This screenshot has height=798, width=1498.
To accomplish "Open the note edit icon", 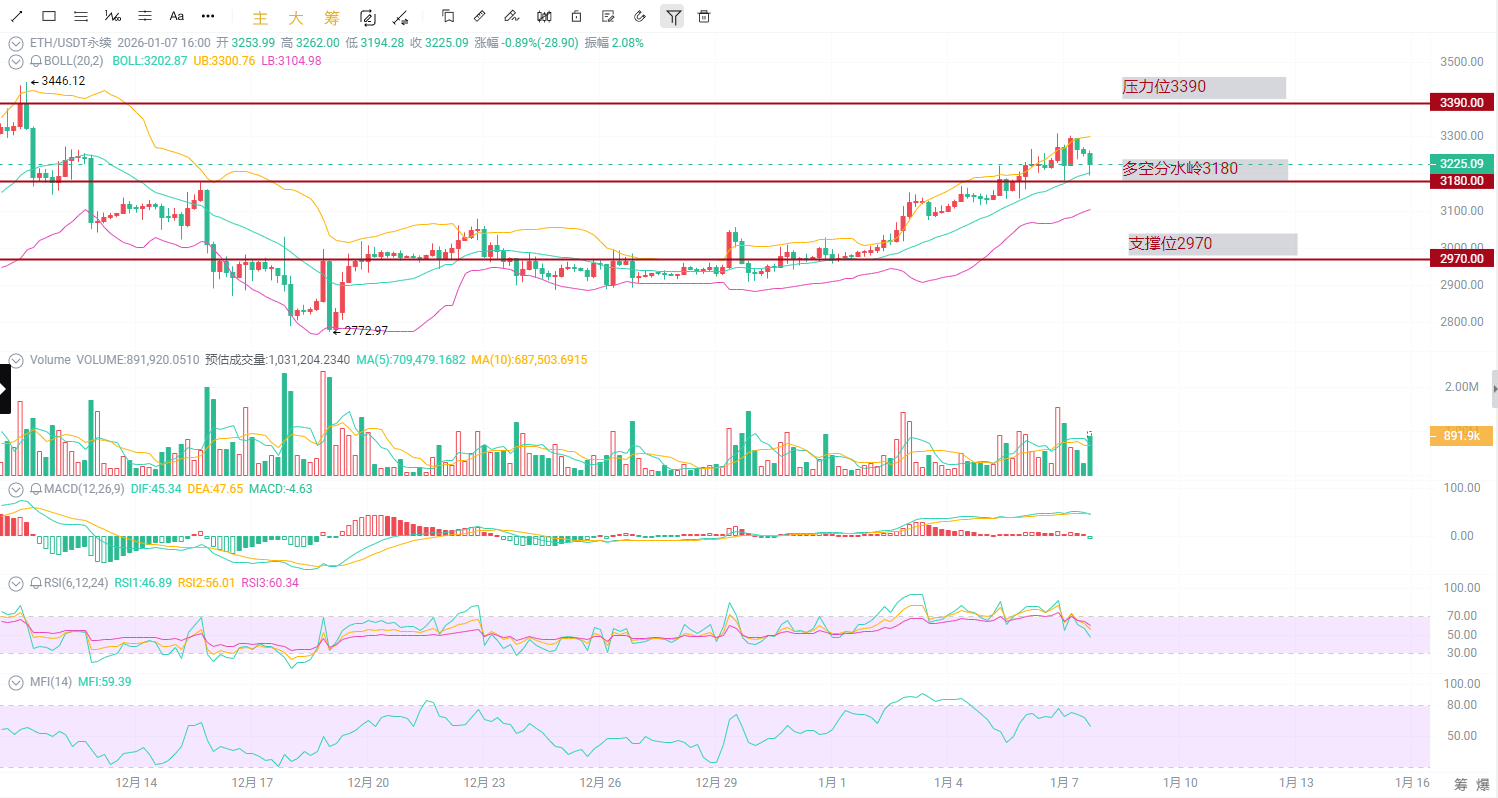I will tap(608, 16).
